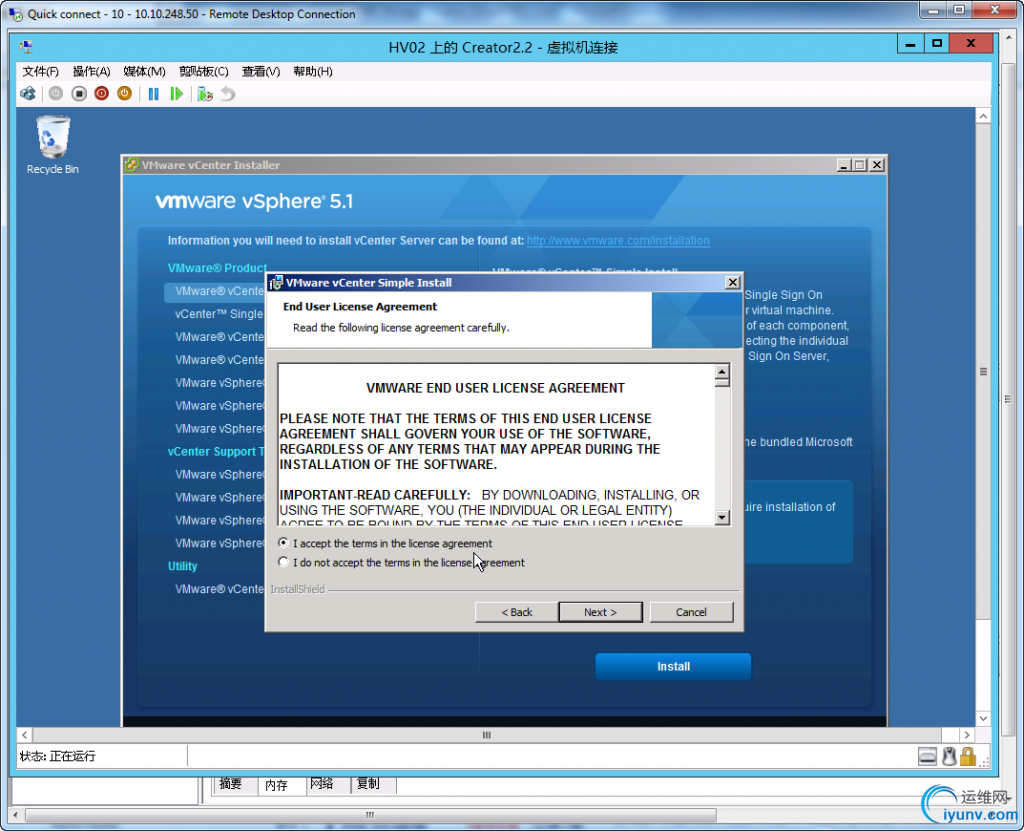Click the orange Save state icon
The width and height of the screenshot is (1024, 831).
[124, 94]
